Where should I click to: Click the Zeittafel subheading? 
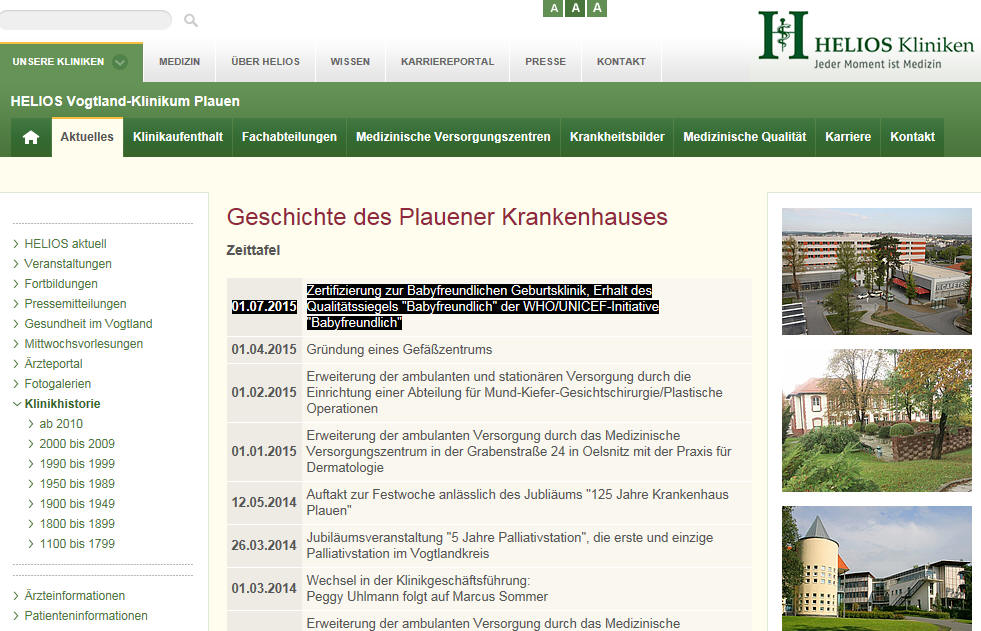(253, 250)
